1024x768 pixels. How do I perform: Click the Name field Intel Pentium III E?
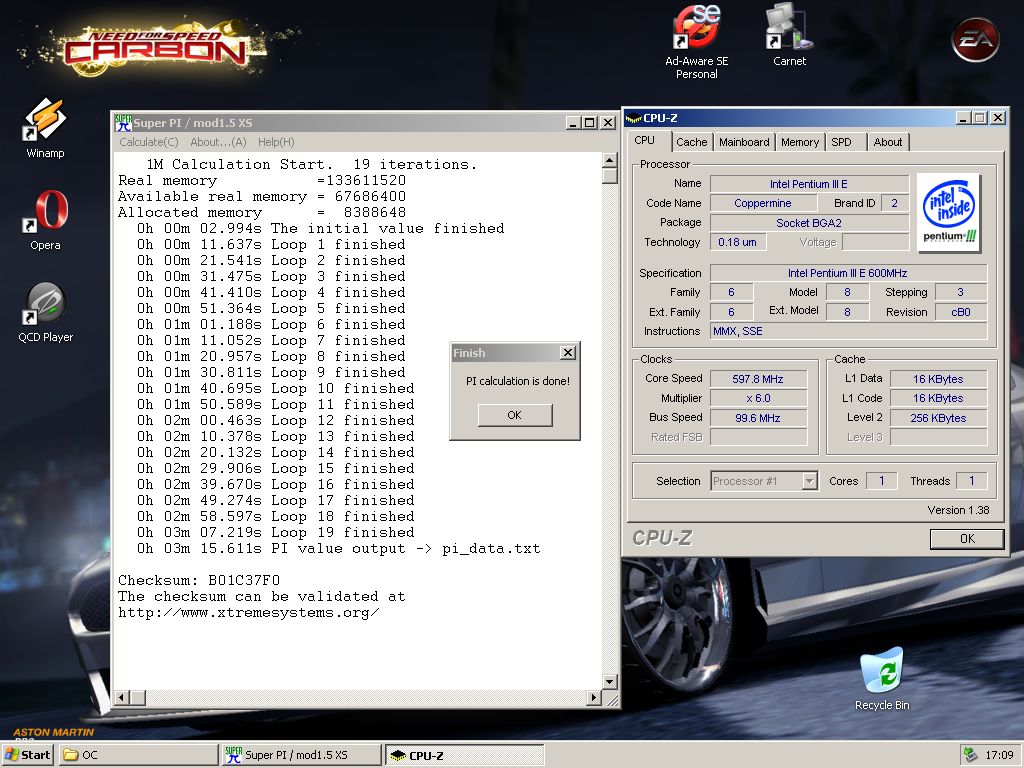[808, 184]
